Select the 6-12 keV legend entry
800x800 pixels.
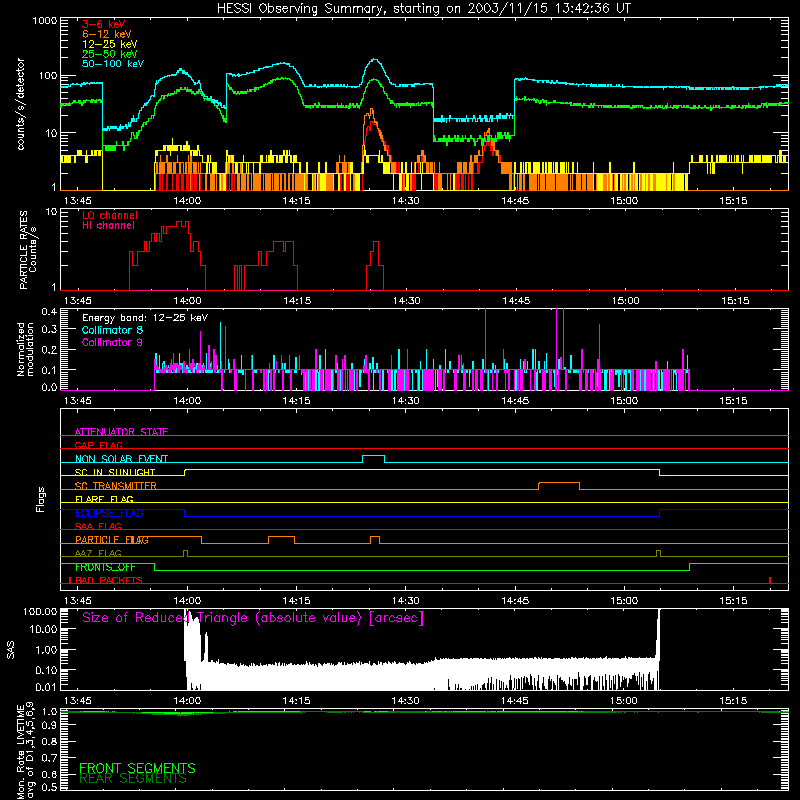(x=106, y=34)
